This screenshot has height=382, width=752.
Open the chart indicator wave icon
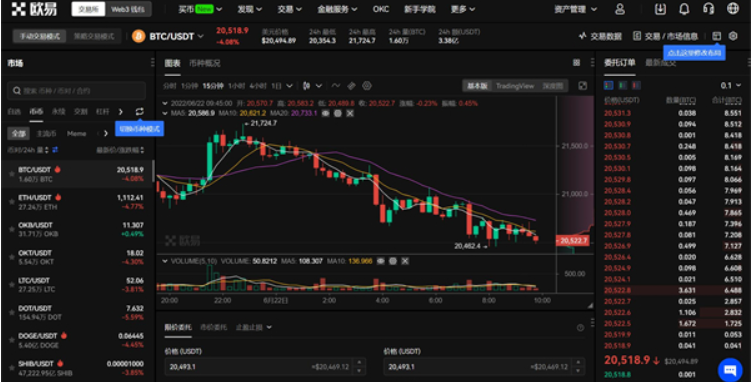(336, 86)
